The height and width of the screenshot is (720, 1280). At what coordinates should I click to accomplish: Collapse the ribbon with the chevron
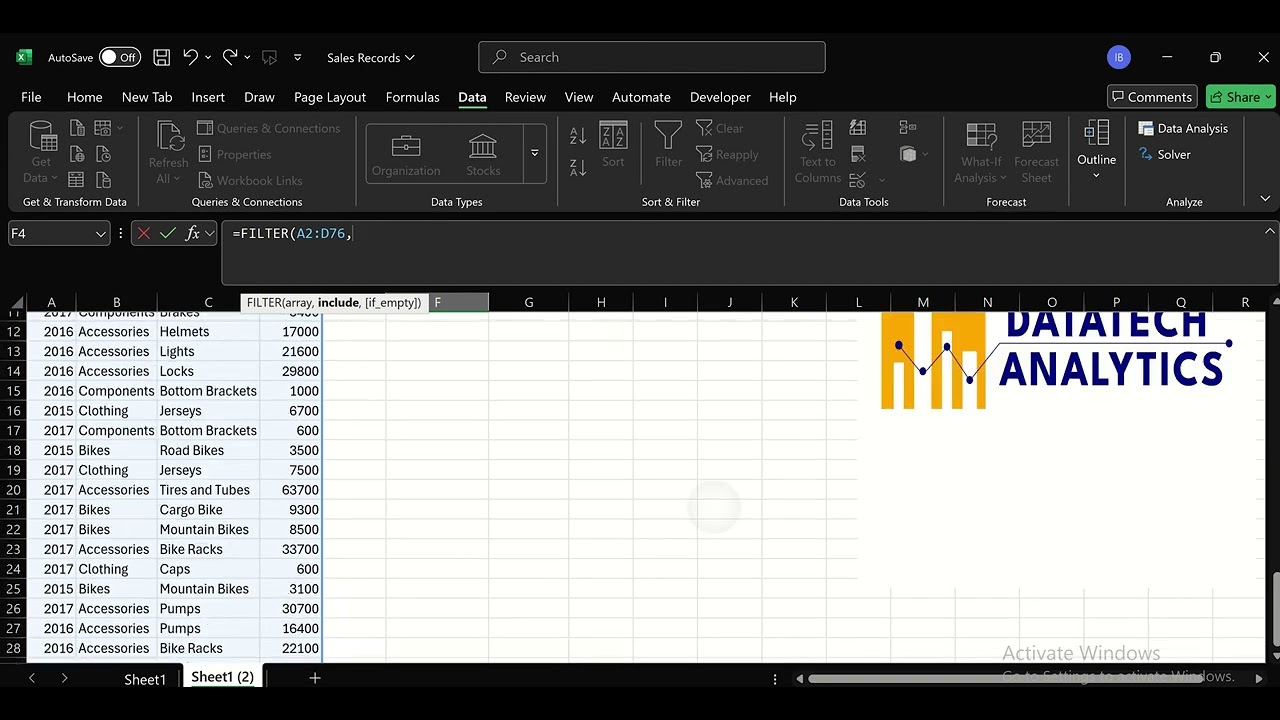pos(1265,199)
